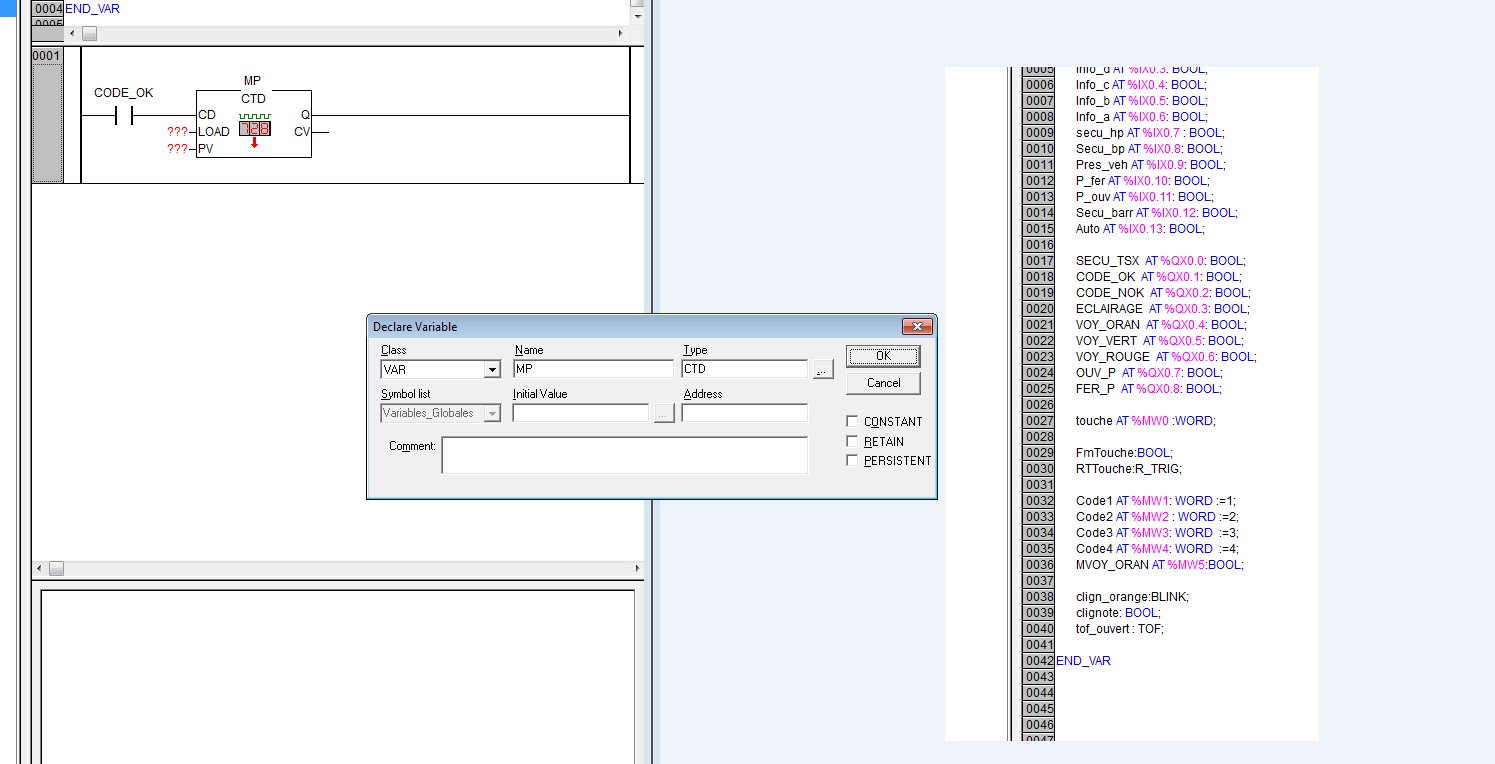Select the CODE_OK contact symbol on the rung
This screenshot has width=1495, height=764.
124,116
